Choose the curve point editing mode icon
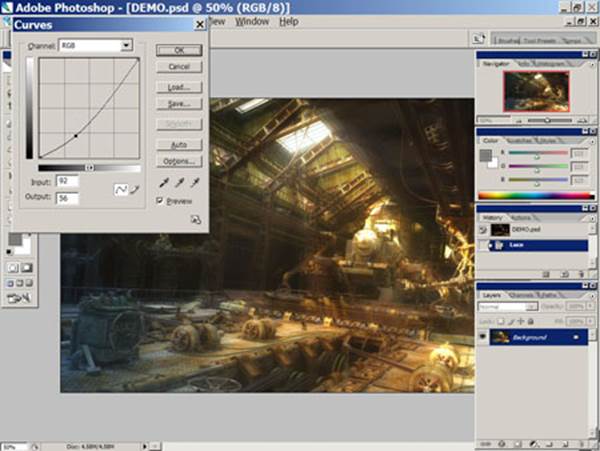The image size is (600, 451). [x=121, y=189]
